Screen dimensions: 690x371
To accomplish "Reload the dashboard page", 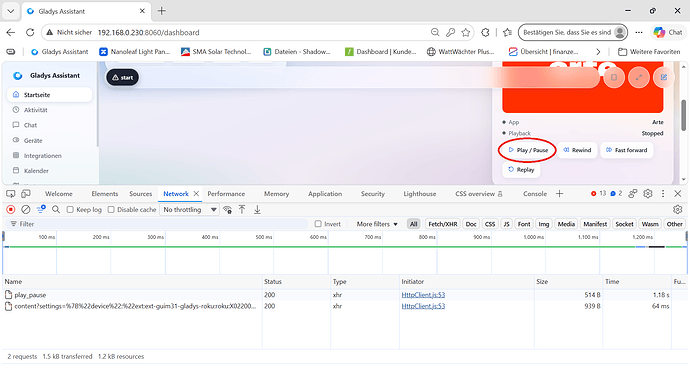I will point(30,32).
